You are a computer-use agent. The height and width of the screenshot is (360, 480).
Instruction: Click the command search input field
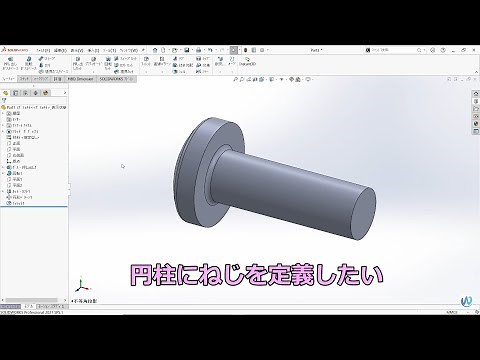pos(393,50)
